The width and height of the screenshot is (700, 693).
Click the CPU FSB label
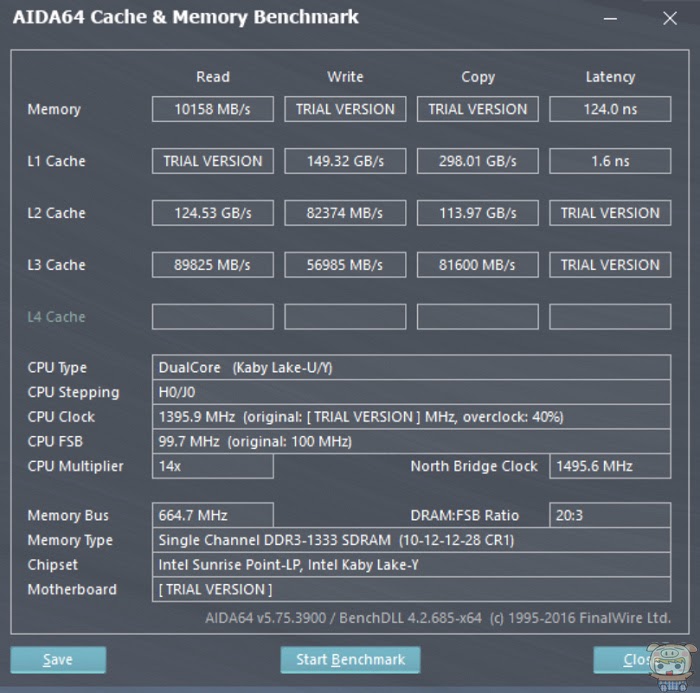(x=55, y=442)
